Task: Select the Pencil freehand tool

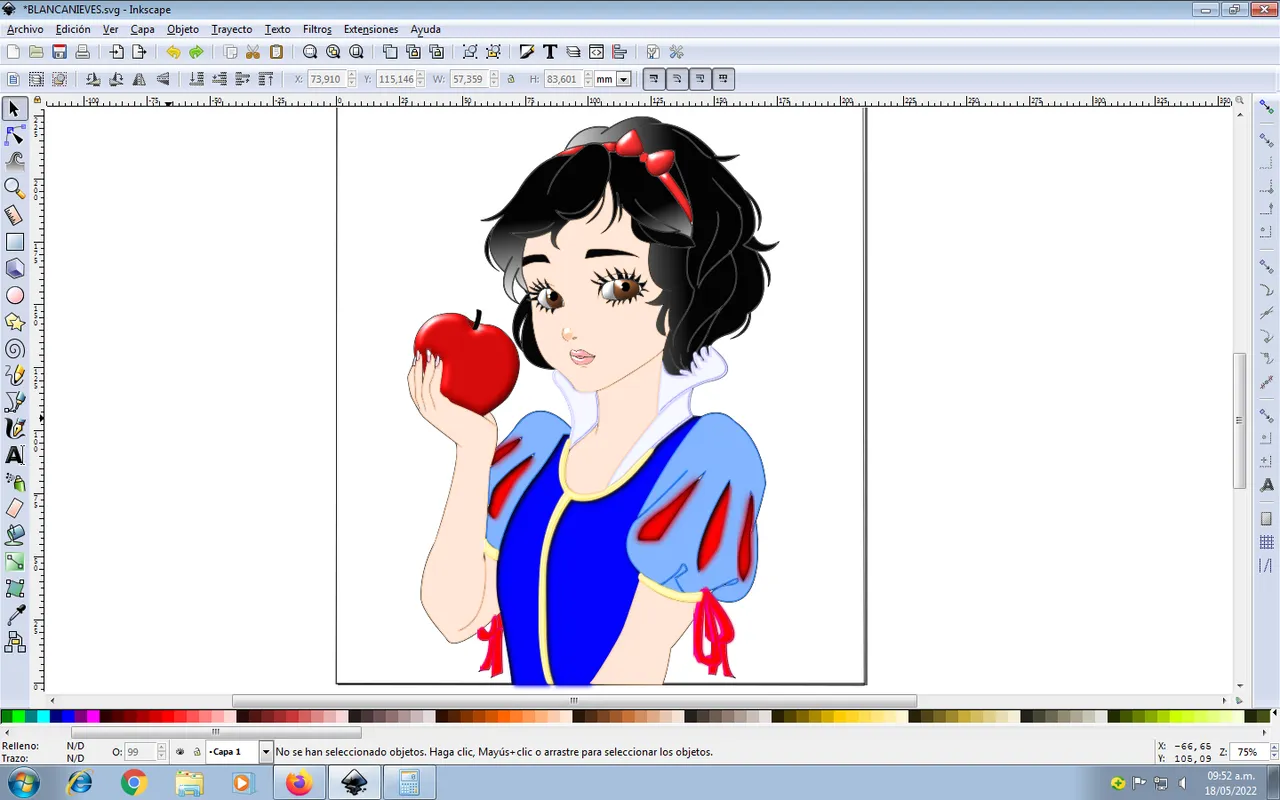Action: (15, 376)
